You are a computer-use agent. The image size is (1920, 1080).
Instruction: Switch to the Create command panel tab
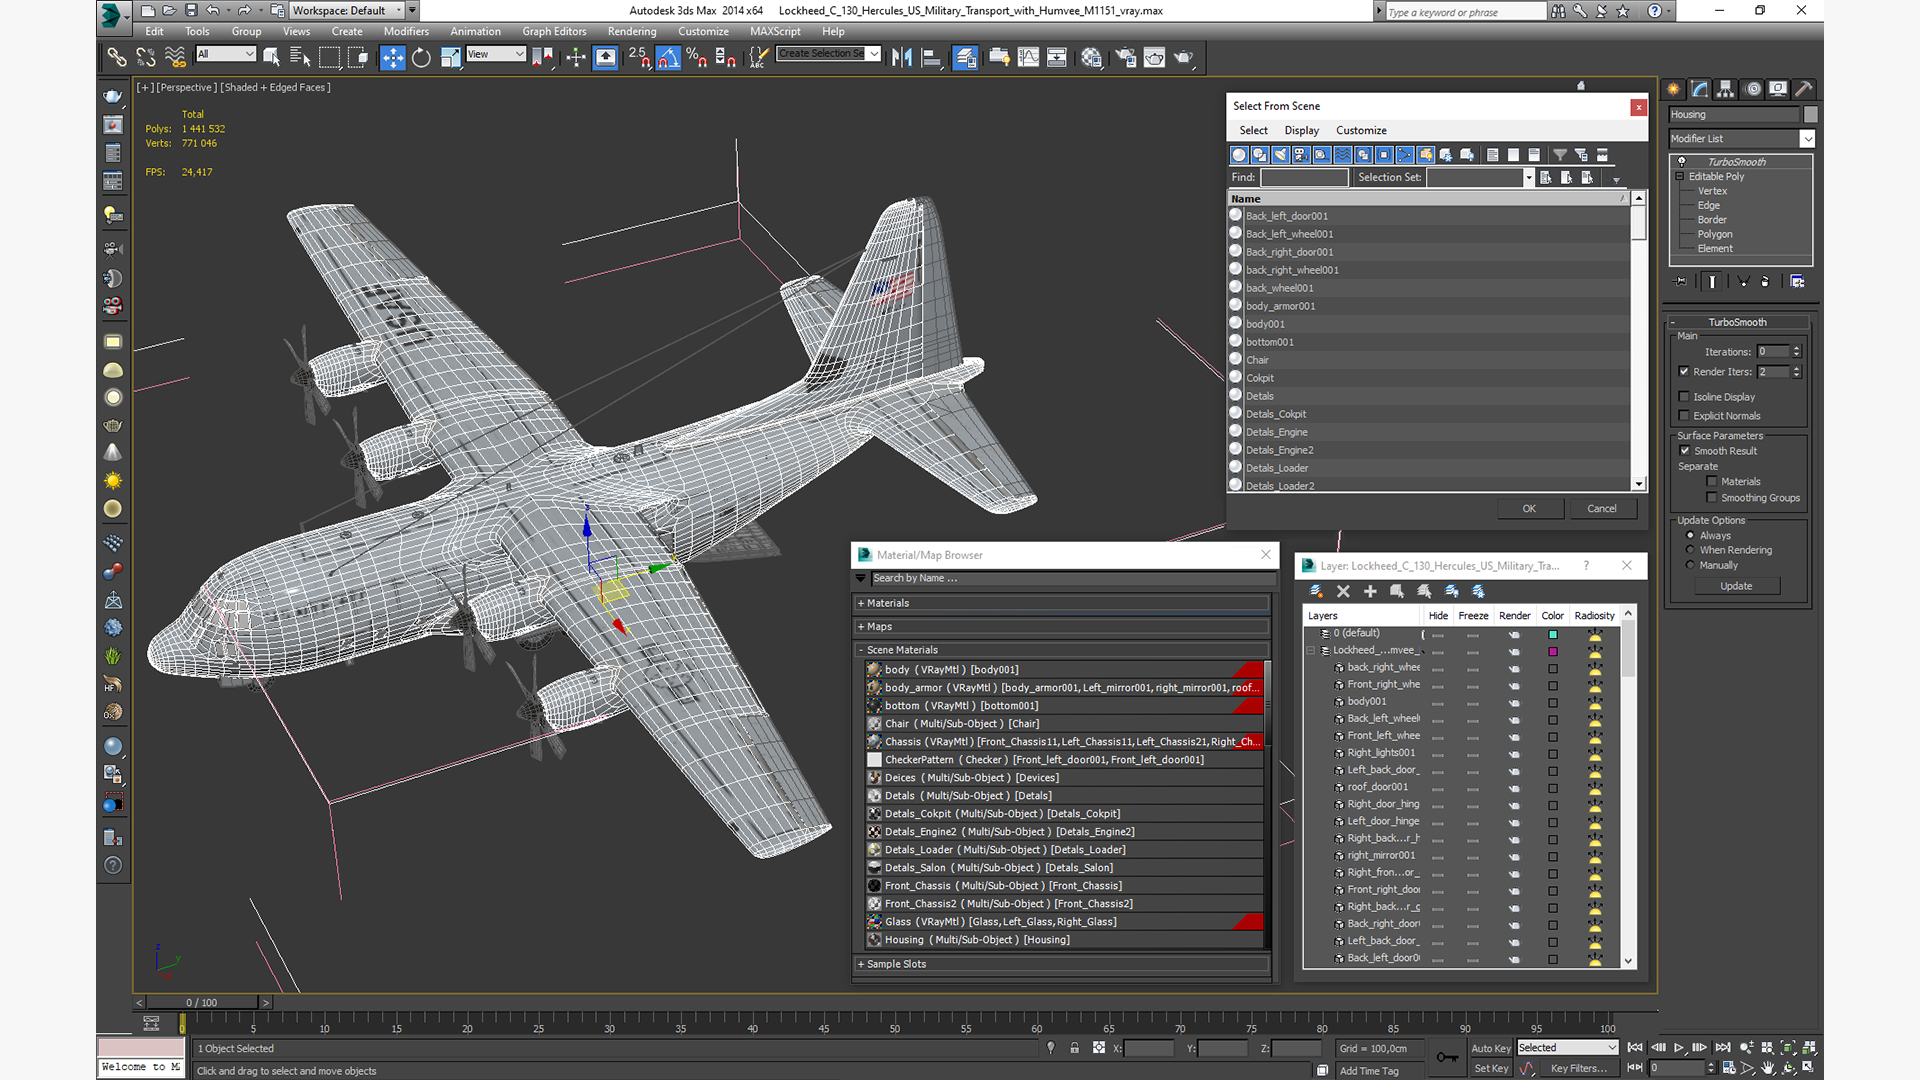[x=1674, y=89]
